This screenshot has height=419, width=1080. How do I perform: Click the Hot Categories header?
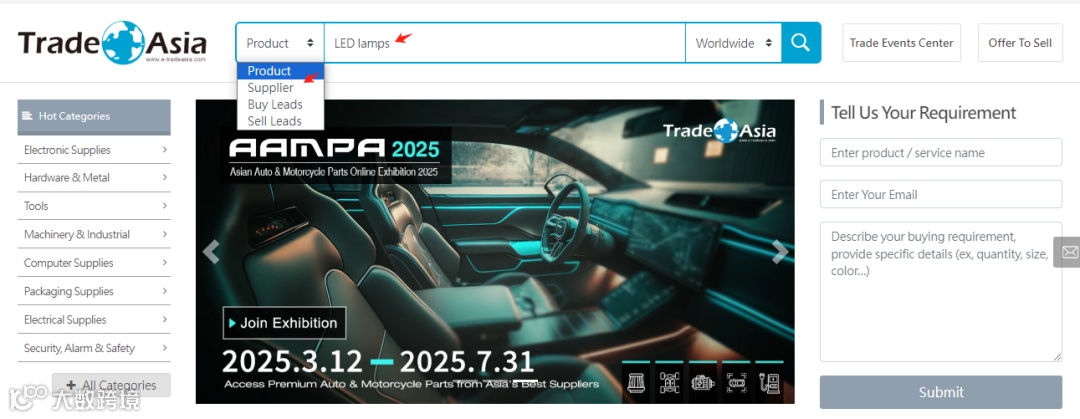pyautogui.click(x=94, y=116)
